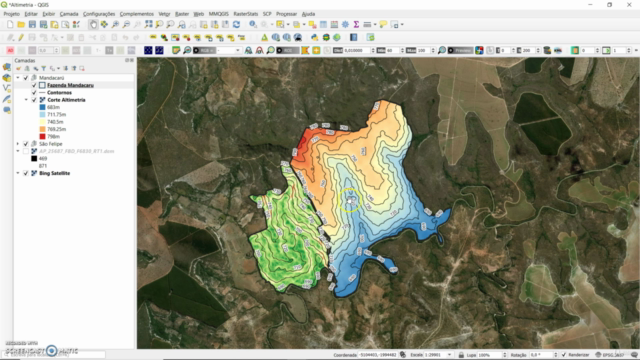Open the Processar menu
This screenshot has width=640, height=360.
[287, 14]
